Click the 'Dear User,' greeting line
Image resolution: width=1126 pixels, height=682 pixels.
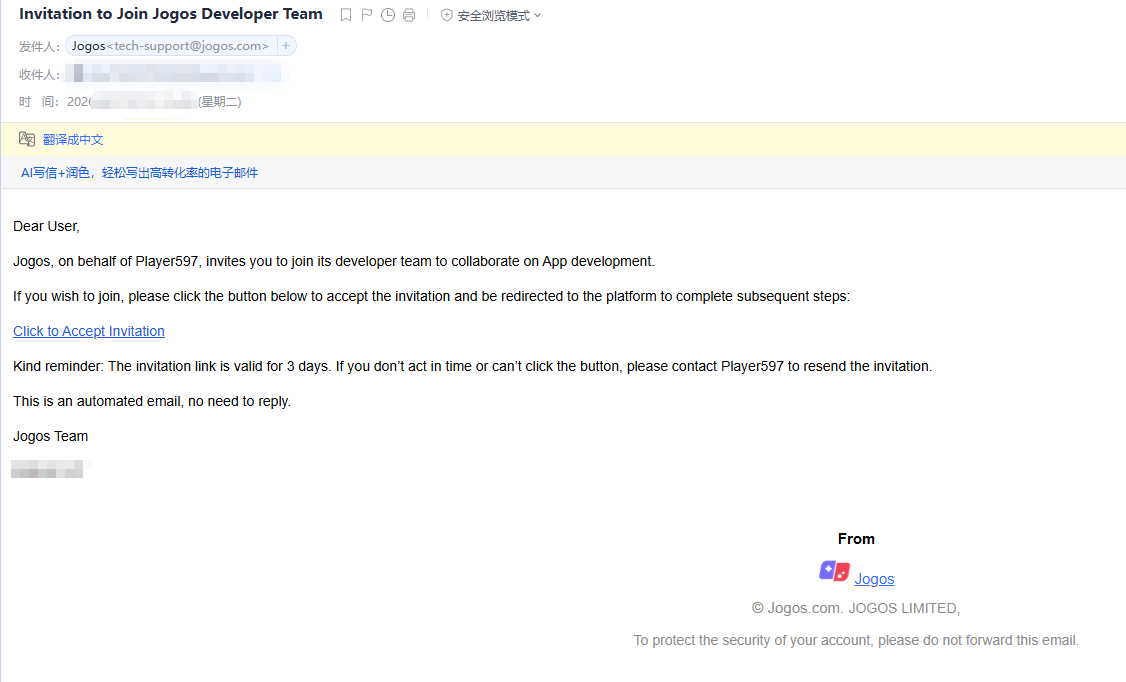(x=46, y=226)
